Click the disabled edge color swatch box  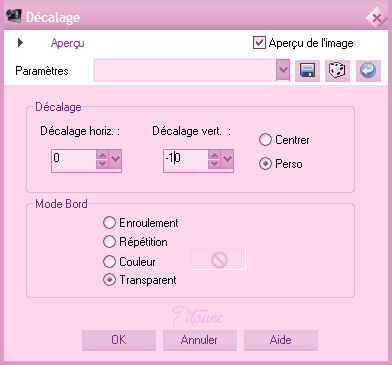219,259
